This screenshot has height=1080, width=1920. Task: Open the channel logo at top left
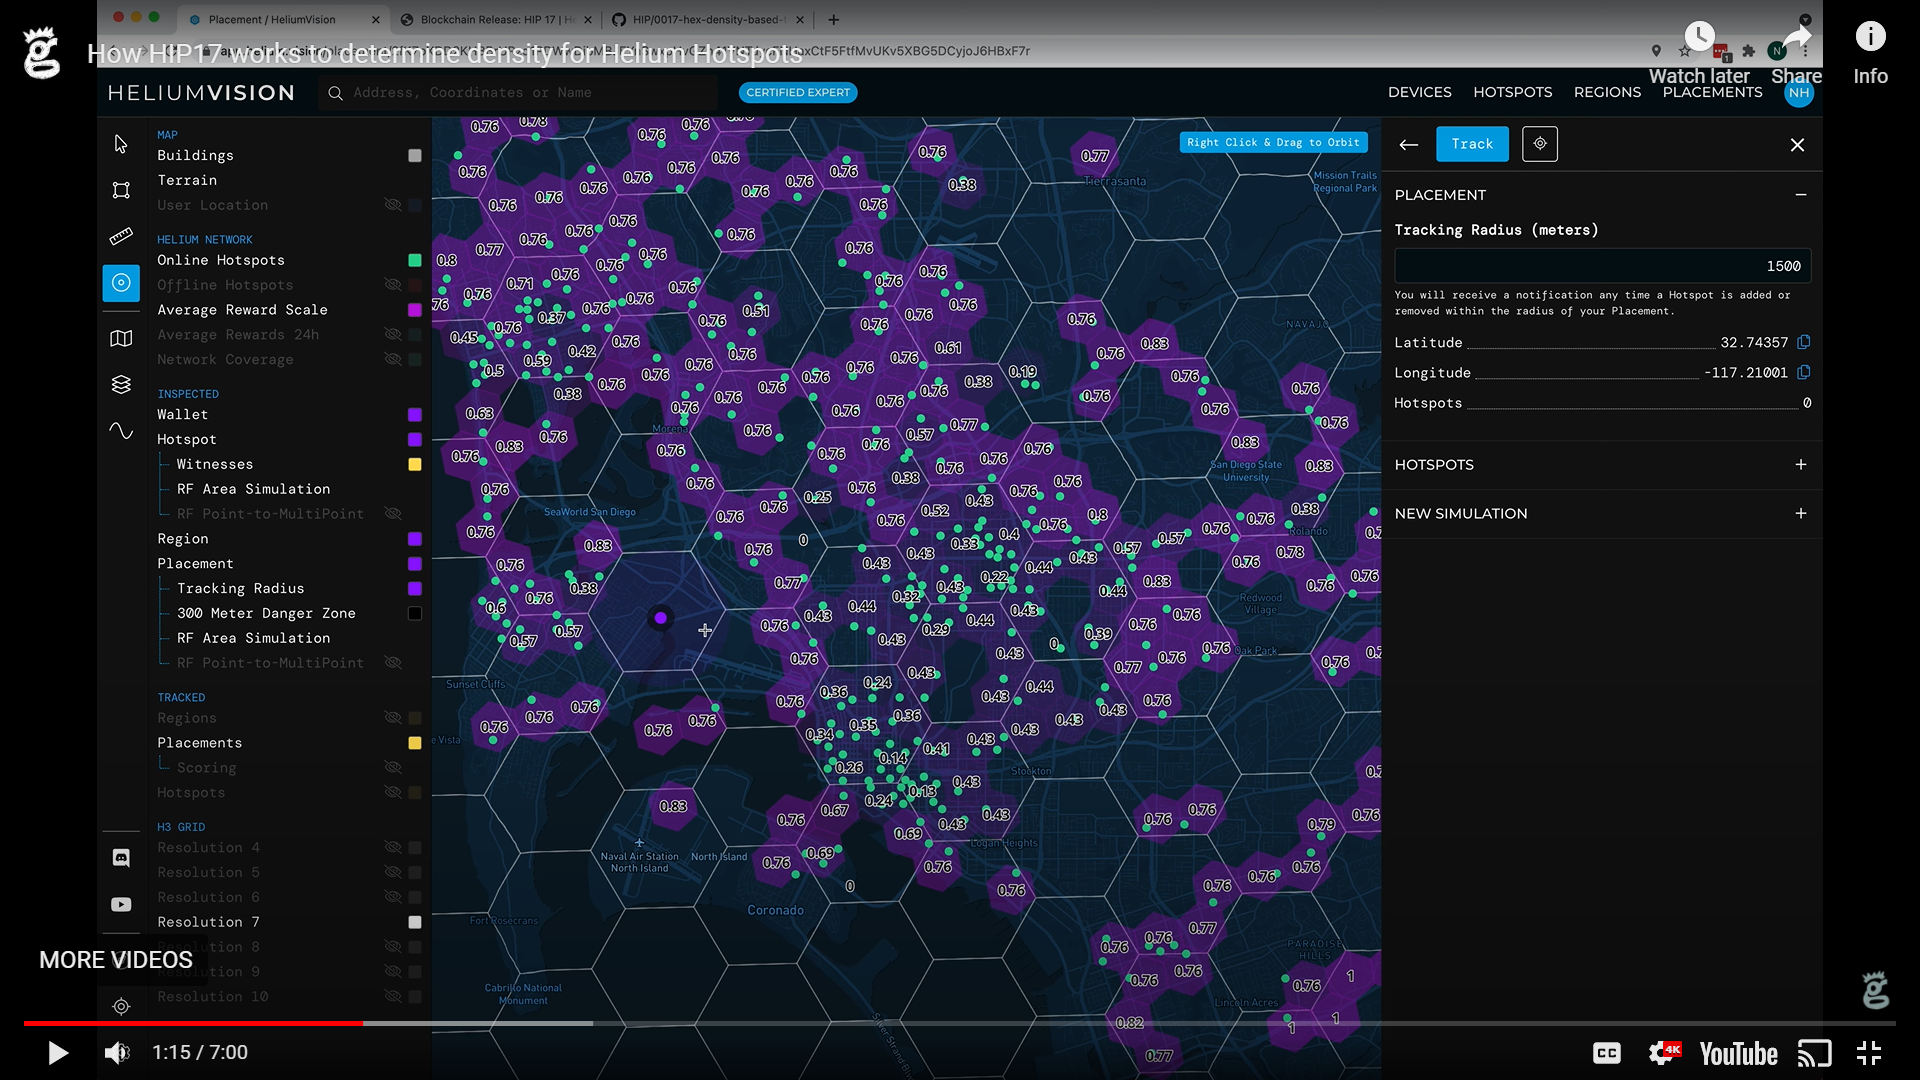tap(42, 53)
